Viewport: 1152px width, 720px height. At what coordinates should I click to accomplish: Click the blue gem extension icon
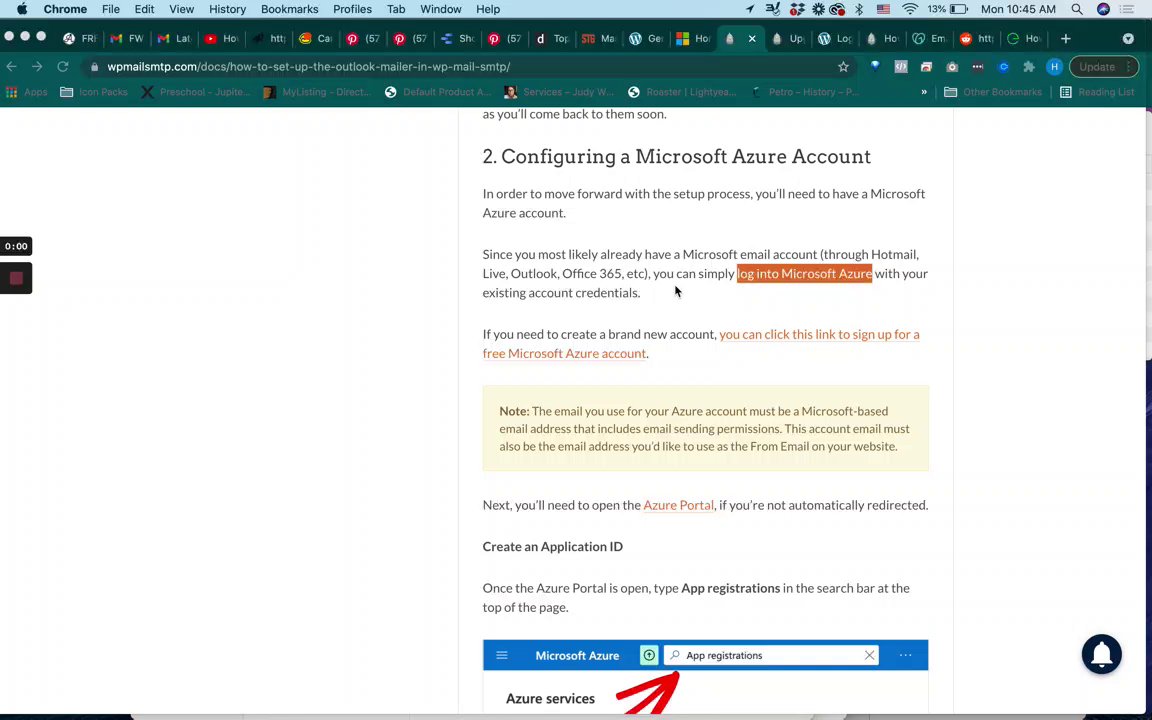(x=875, y=66)
